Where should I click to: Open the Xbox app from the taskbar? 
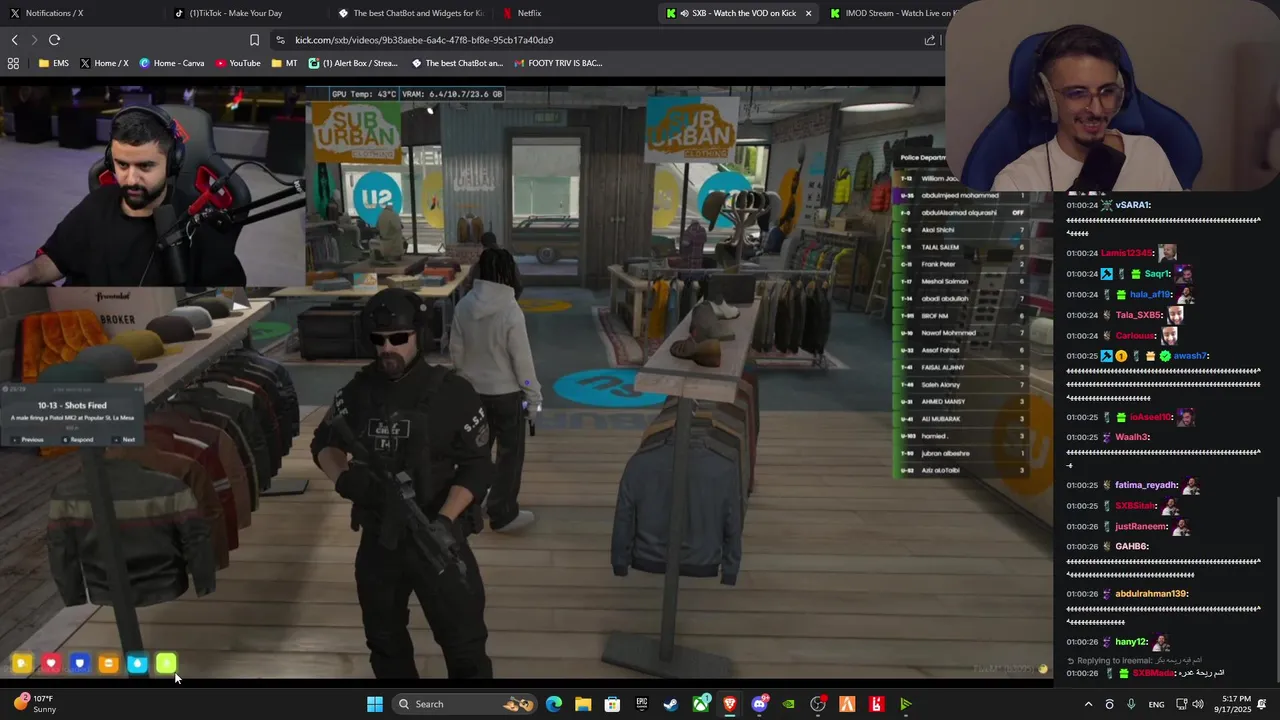point(701,704)
